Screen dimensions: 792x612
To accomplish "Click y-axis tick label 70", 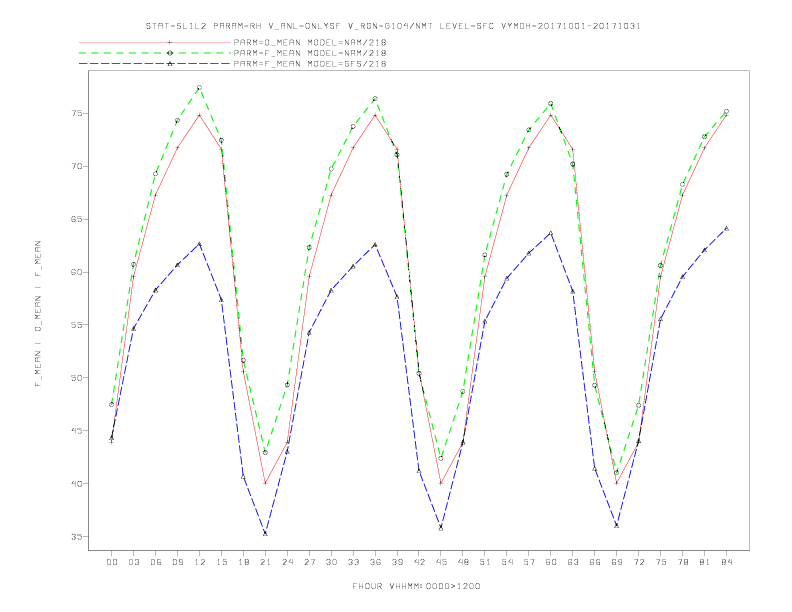I will point(77,166).
